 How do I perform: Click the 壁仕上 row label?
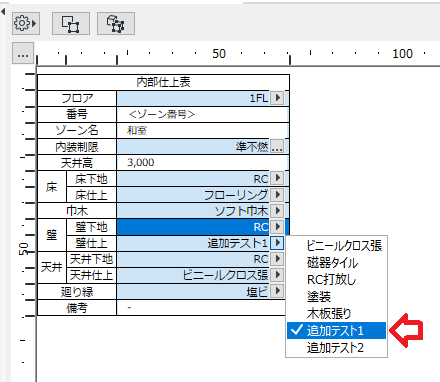(x=91, y=243)
